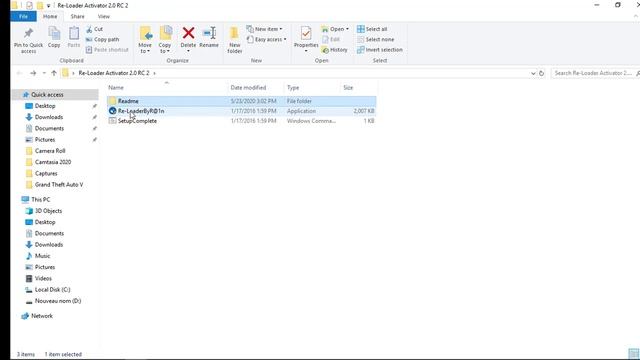Screen dimensions: 640x360
Task: Click Select all
Action: click(x=372, y=29)
